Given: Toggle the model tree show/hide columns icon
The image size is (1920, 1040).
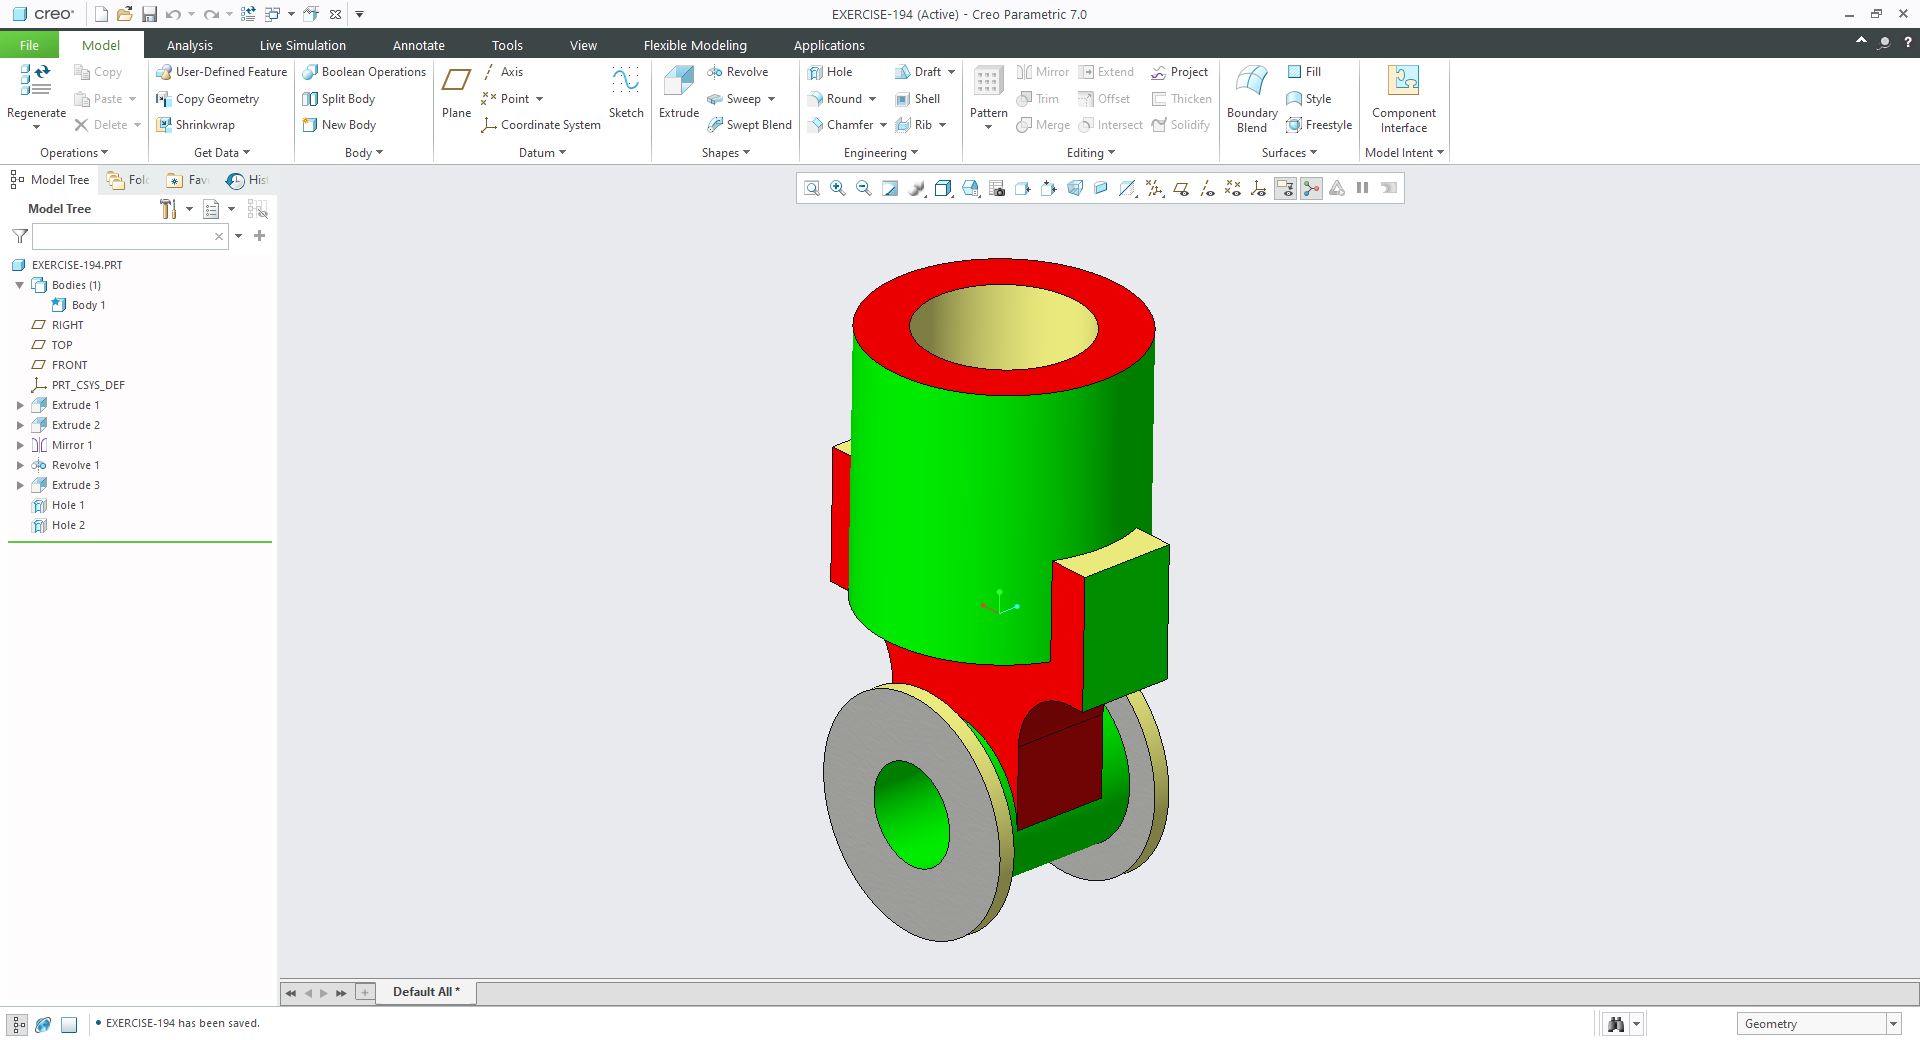Looking at the screenshot, I should [257, 209].
